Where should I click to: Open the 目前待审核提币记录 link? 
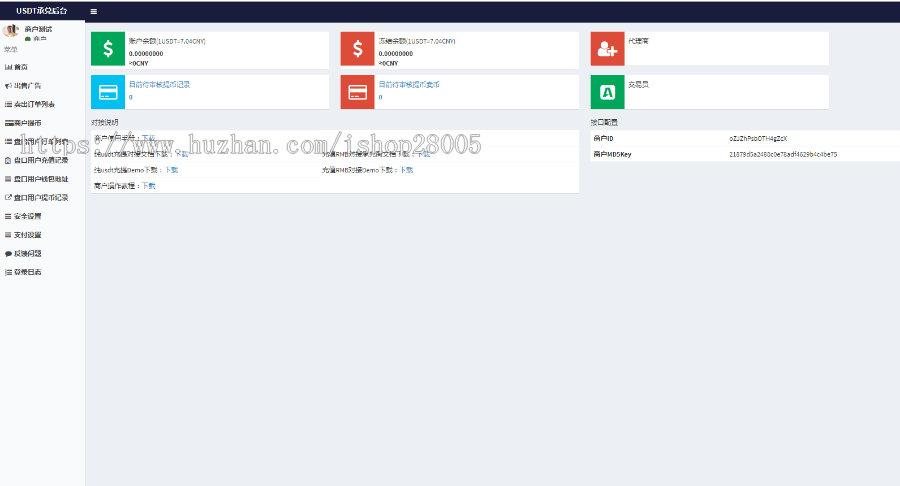point(159,84)
